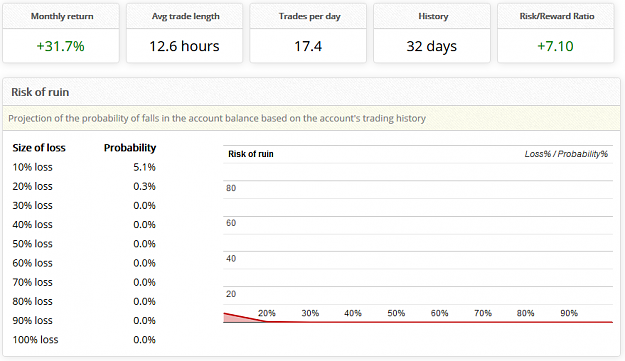
Task: Click the History card header
Action: click(x=432, y=16)
